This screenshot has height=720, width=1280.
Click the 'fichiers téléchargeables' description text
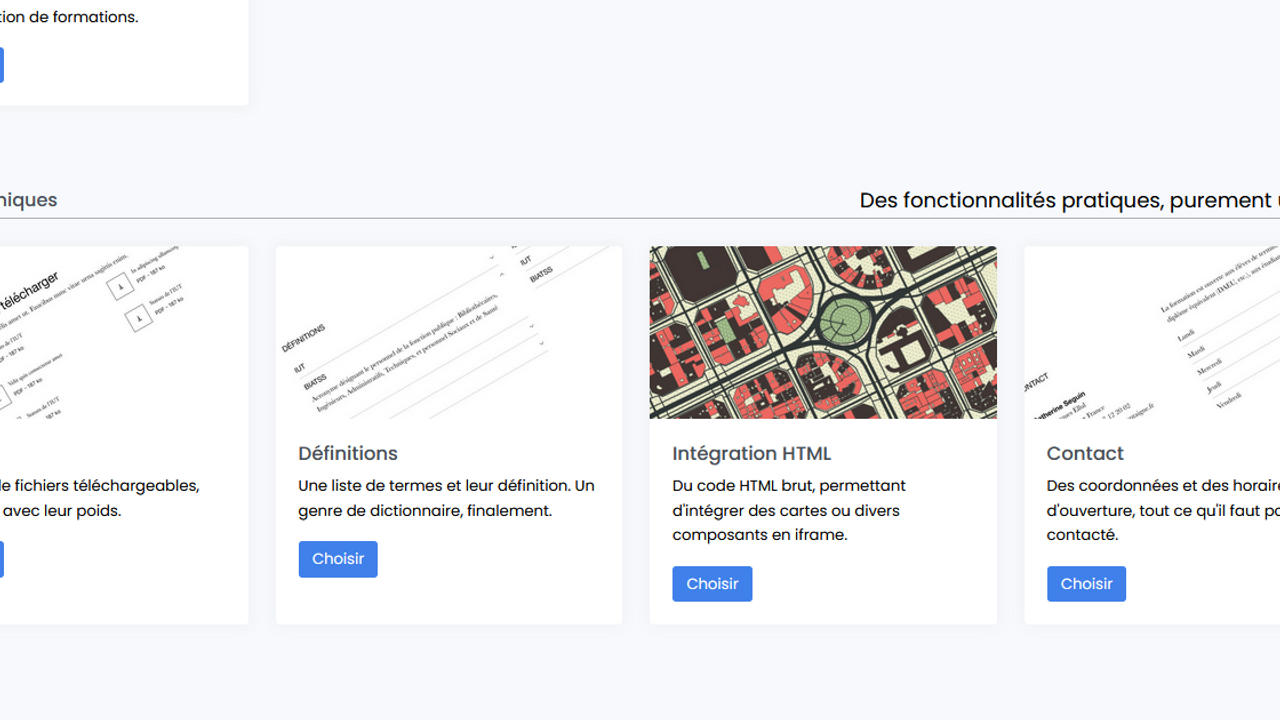point(100,498)
